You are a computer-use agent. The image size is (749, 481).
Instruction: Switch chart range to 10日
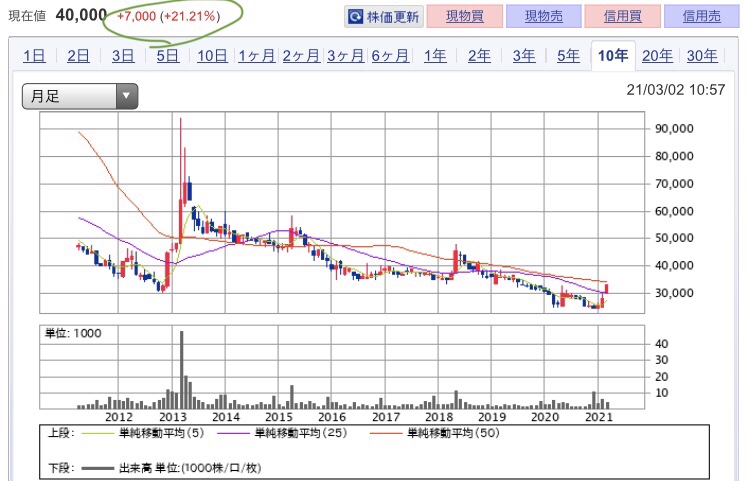(x=212, y=56)
